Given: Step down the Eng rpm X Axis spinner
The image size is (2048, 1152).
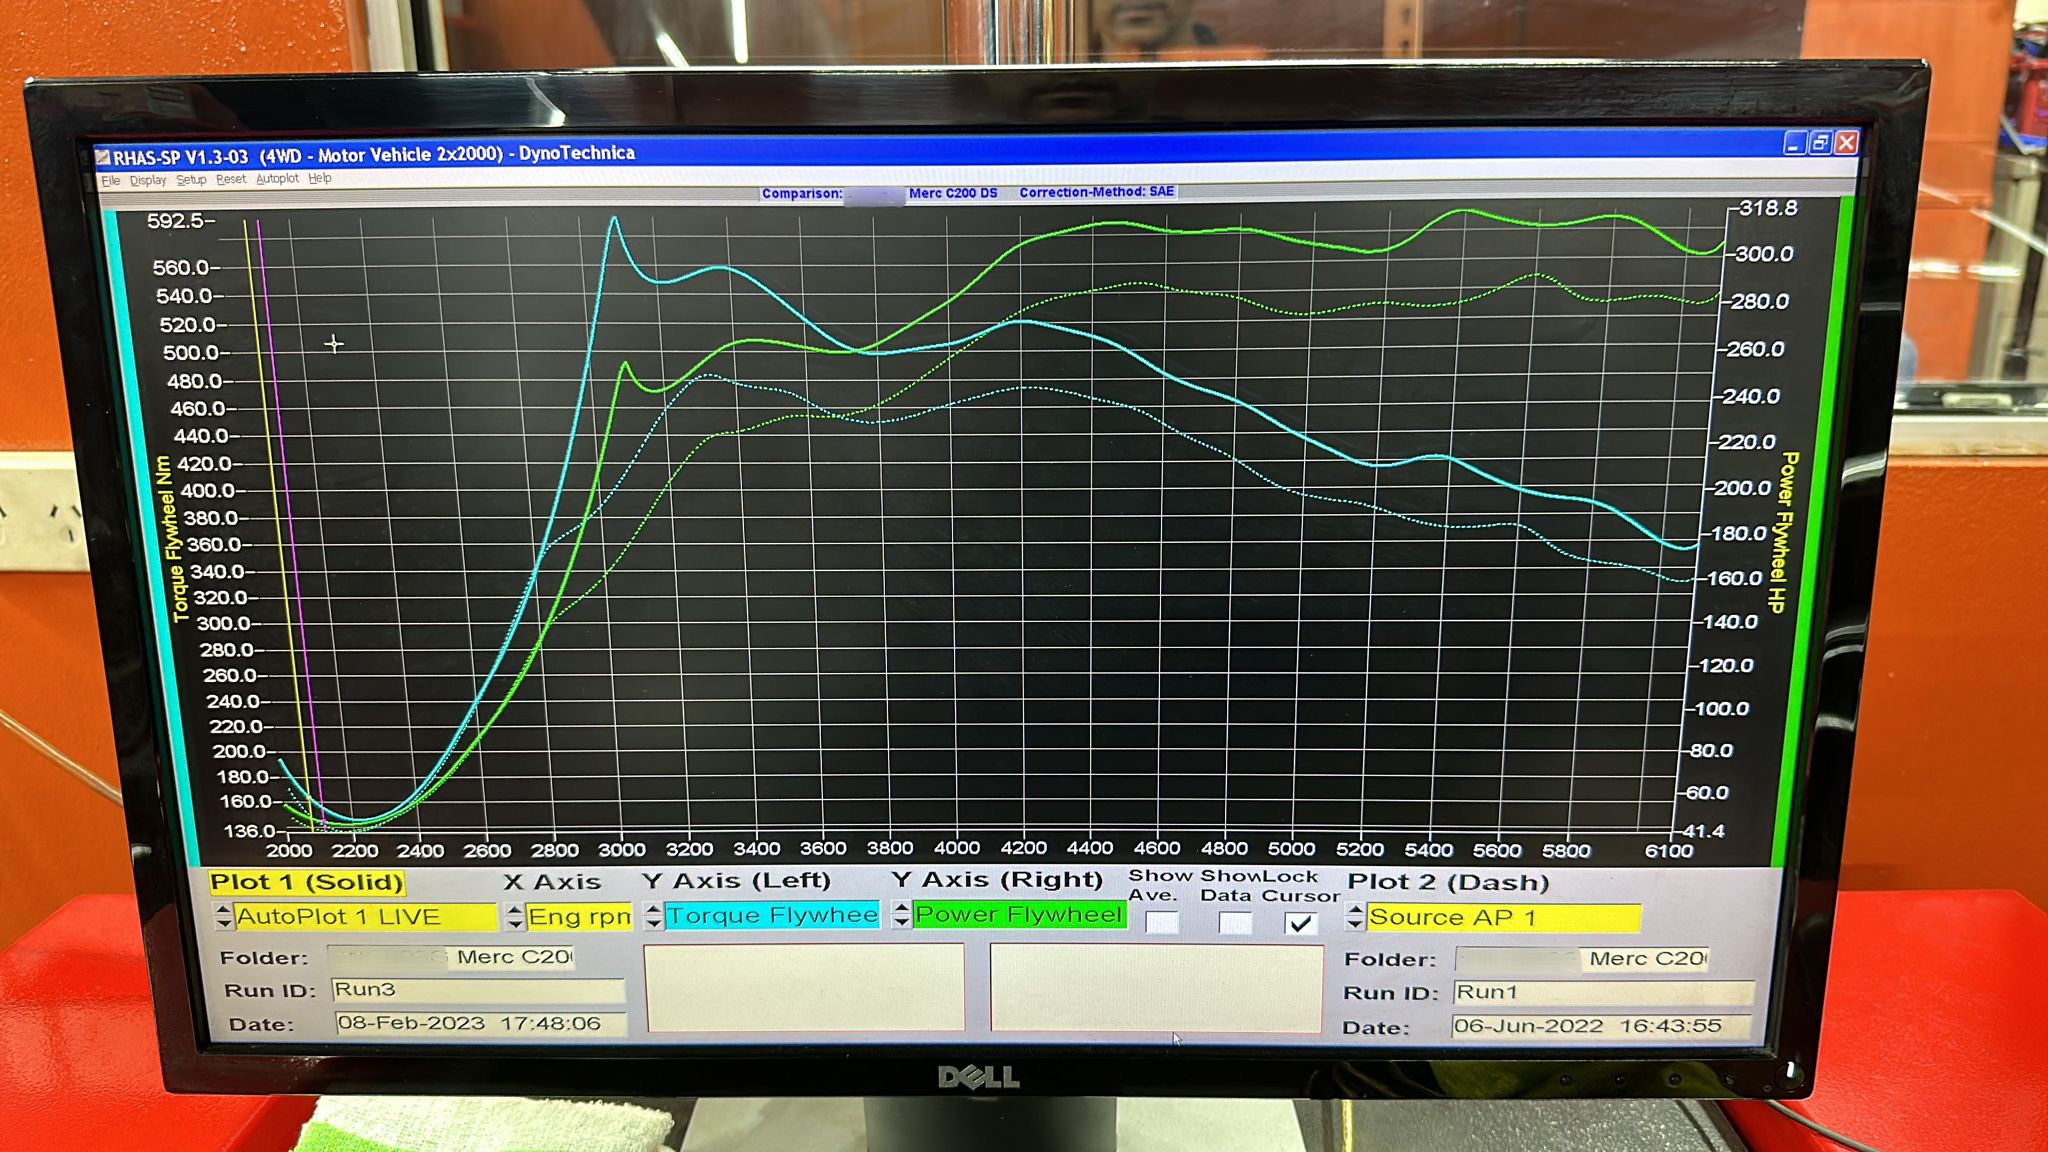Looking at the screenshot, I should pyautogui.click(x=515, y=923).
